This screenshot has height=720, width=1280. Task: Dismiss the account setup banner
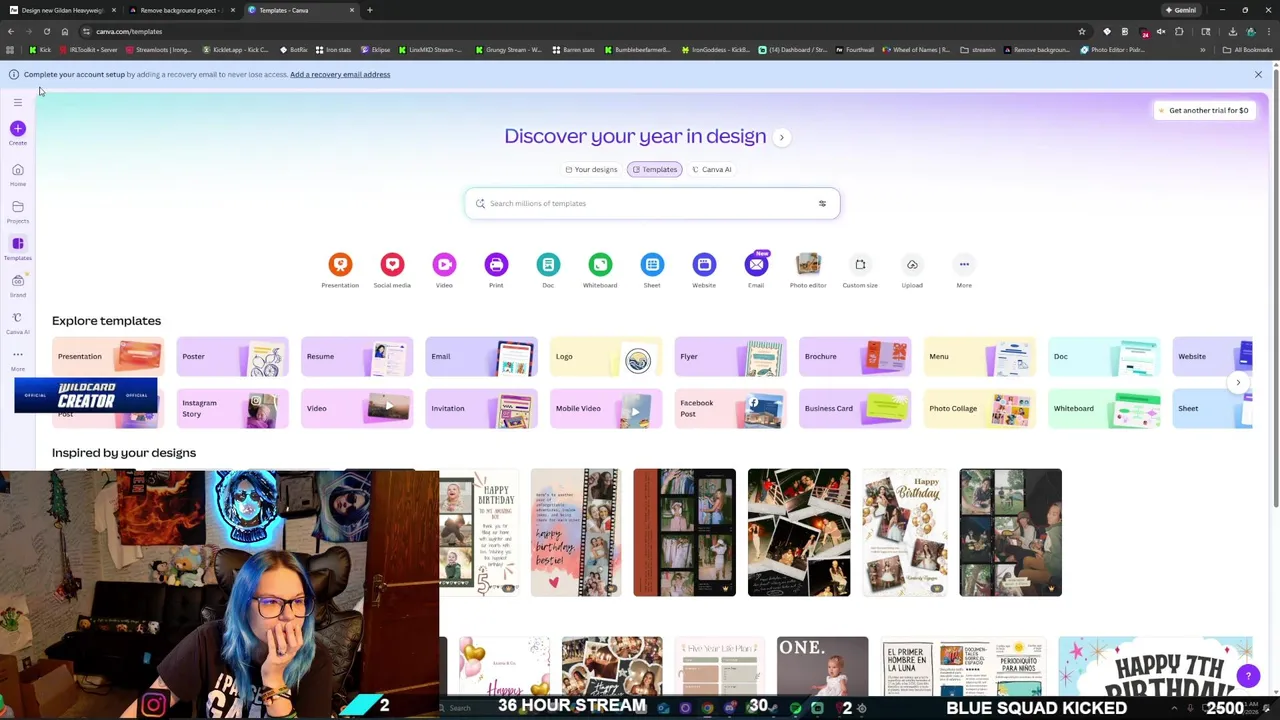point(1258,74)
